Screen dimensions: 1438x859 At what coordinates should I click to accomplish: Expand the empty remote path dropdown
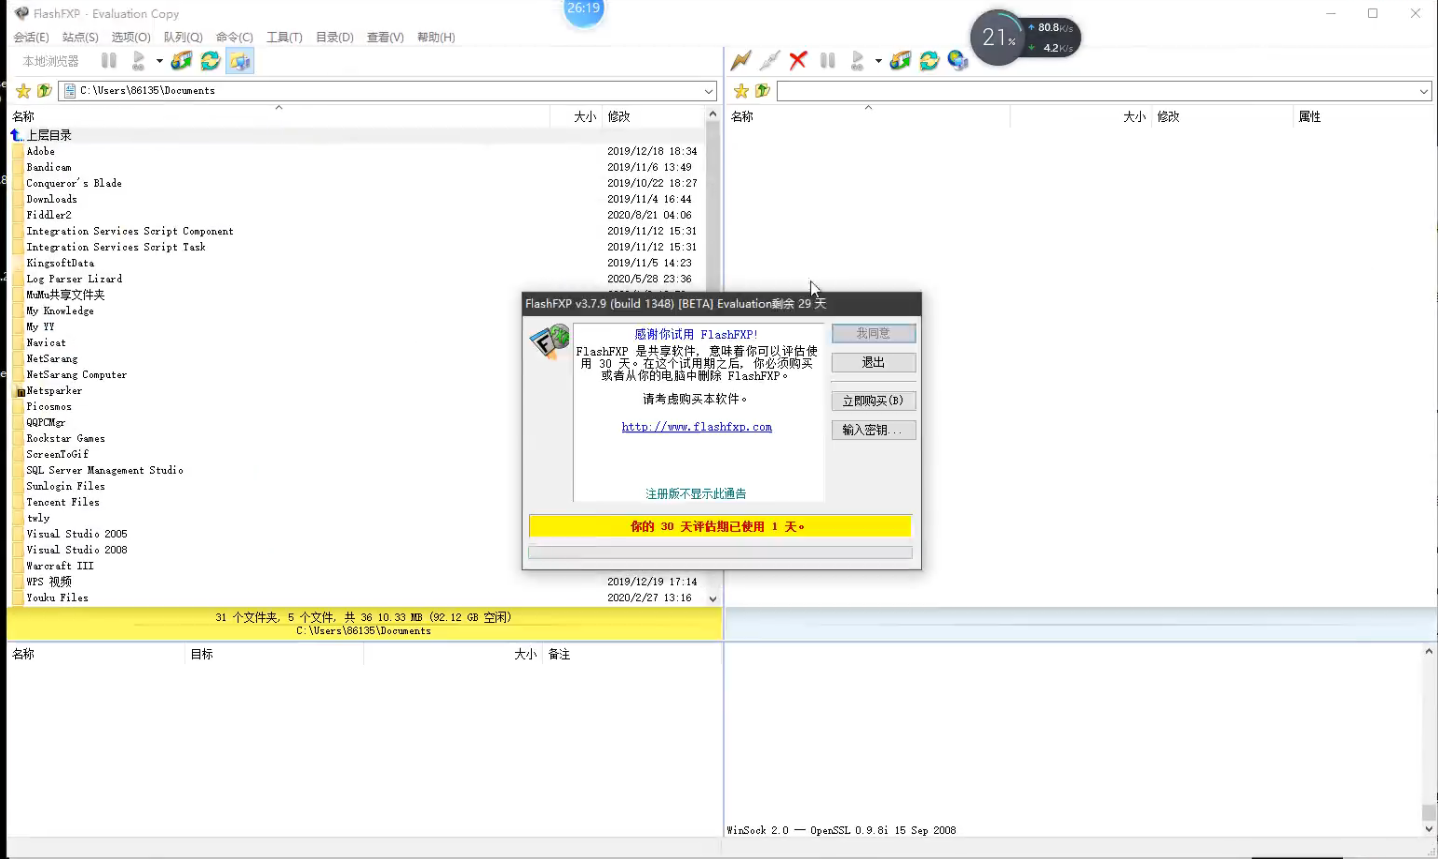pyautogui.click(x=1423, y=91)
